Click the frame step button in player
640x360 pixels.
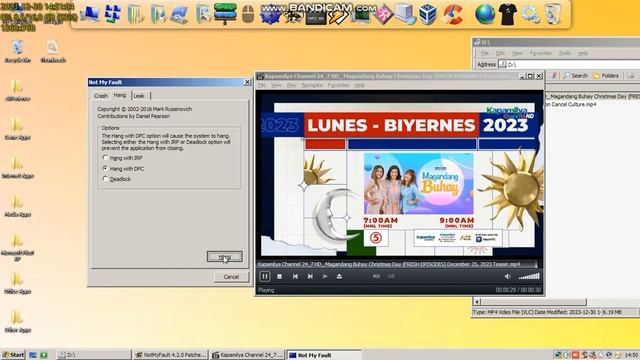pos(325,276)
